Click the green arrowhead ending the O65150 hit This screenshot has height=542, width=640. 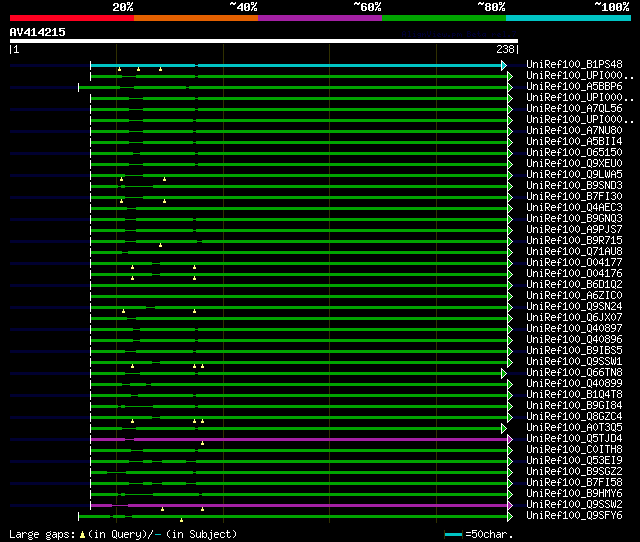[510, 153]
